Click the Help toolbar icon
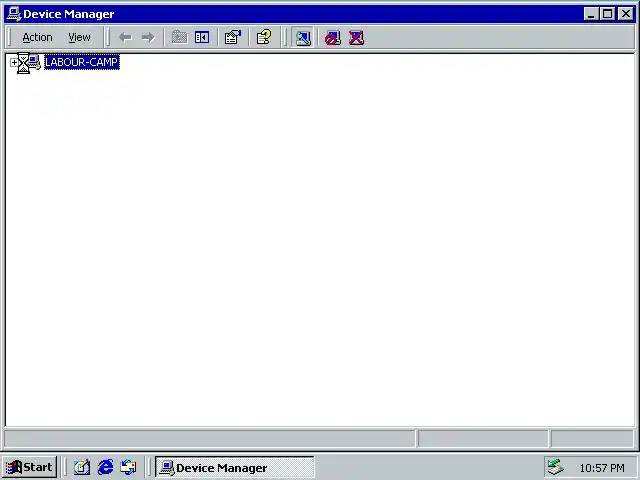This screenshot has width=640, height=480. tap(264, 38)
